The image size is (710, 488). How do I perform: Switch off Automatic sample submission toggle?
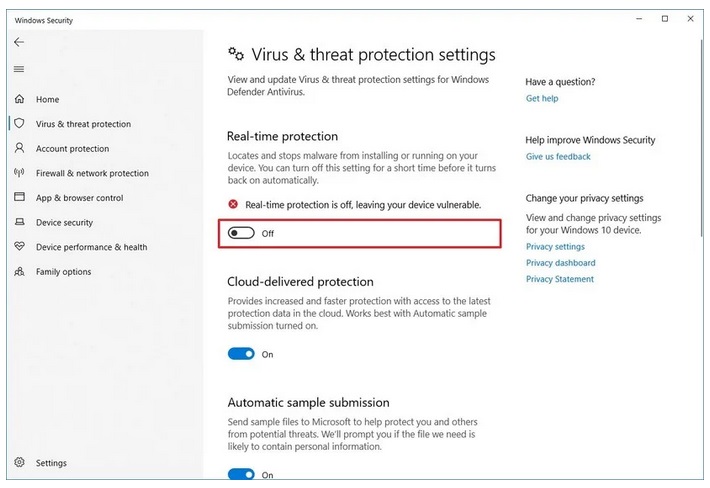click(241, 475)
